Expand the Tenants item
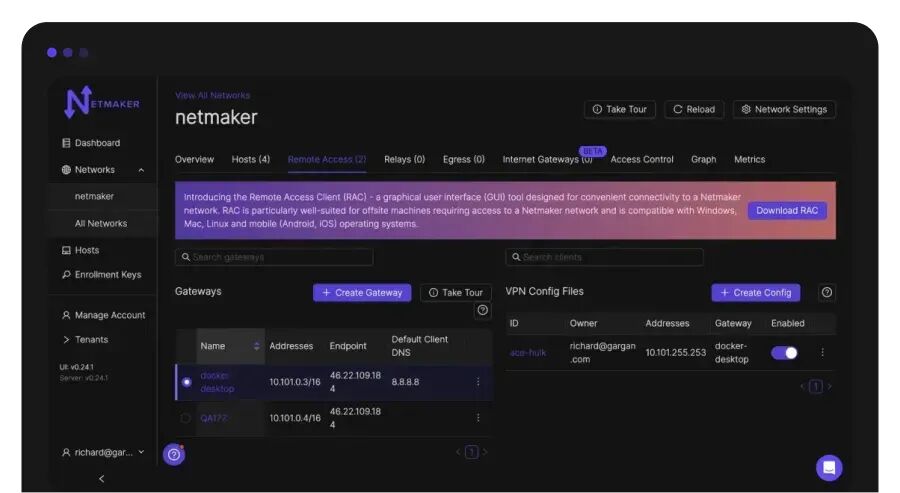 click(85, 339)
